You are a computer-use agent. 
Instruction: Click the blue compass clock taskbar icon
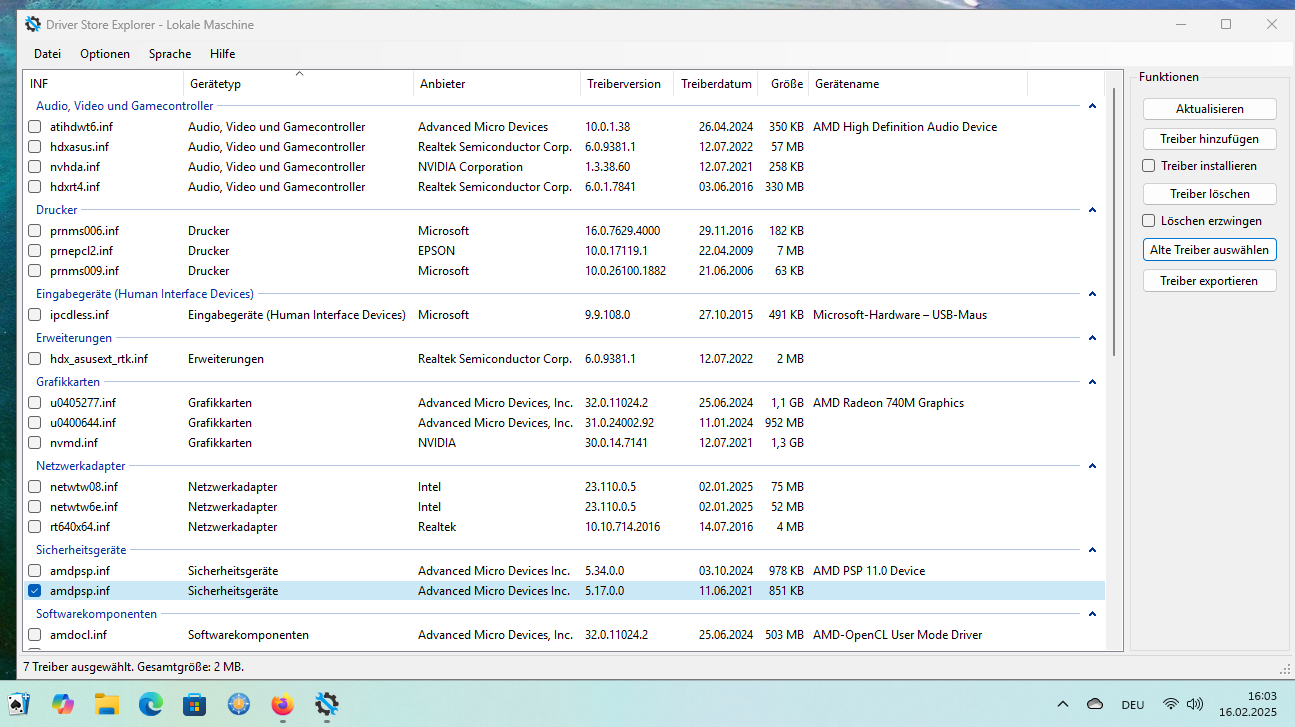pos(239,704)
